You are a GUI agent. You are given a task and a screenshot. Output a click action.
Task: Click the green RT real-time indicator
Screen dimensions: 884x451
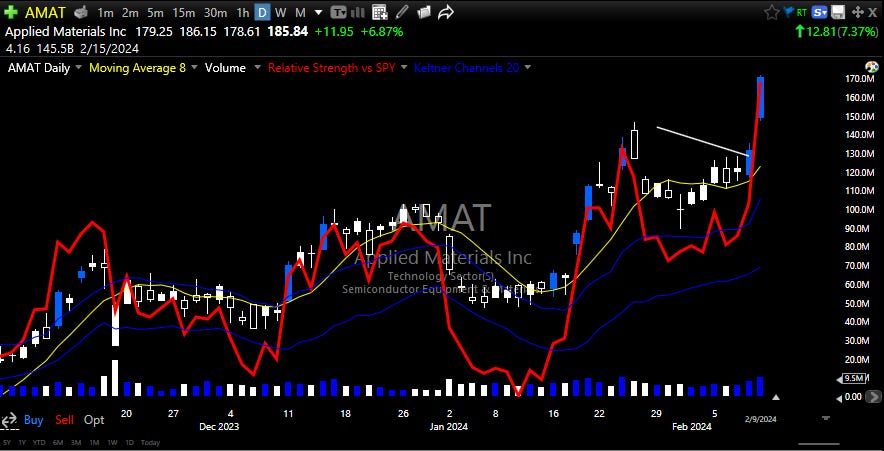coord(801,12)
